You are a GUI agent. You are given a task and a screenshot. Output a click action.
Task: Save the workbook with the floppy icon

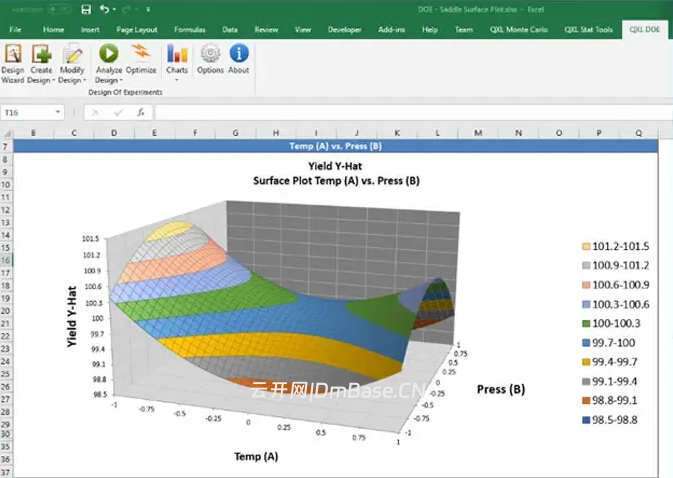click(86, 9)
